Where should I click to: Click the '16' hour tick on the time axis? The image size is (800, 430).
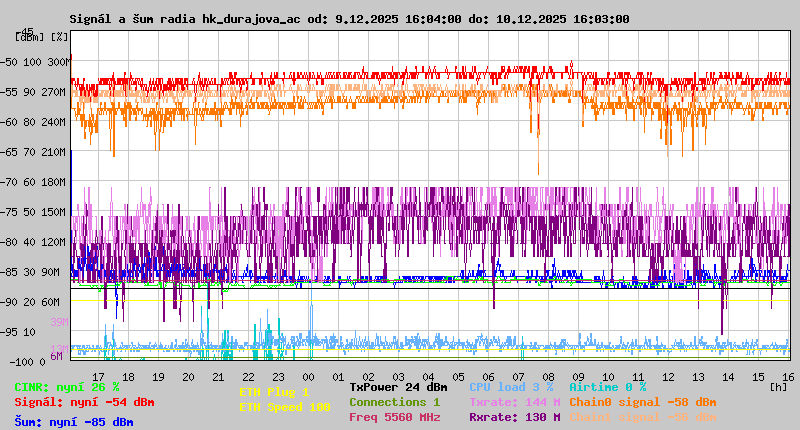click(788, 377)
